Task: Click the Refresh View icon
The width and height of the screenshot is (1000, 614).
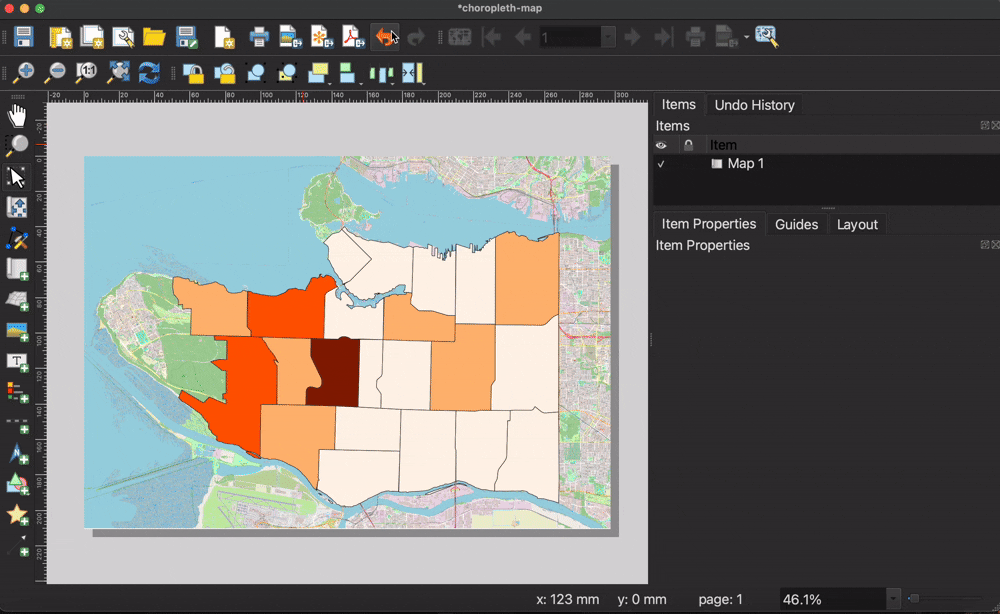Action: (x=150, y=73)
